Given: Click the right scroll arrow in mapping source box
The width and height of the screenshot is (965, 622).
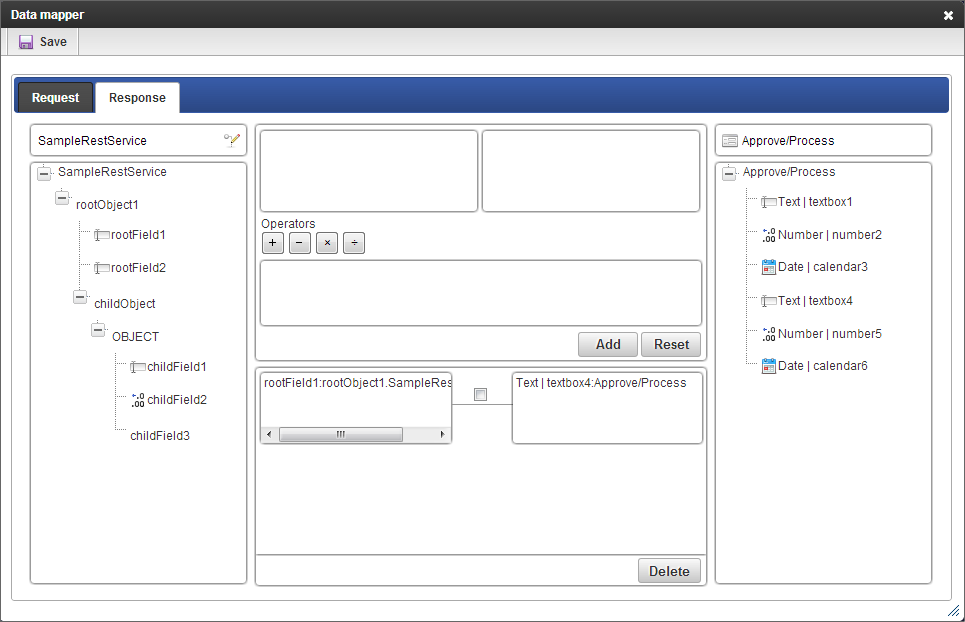Looking at the screenshot, I should click(442, 434).
